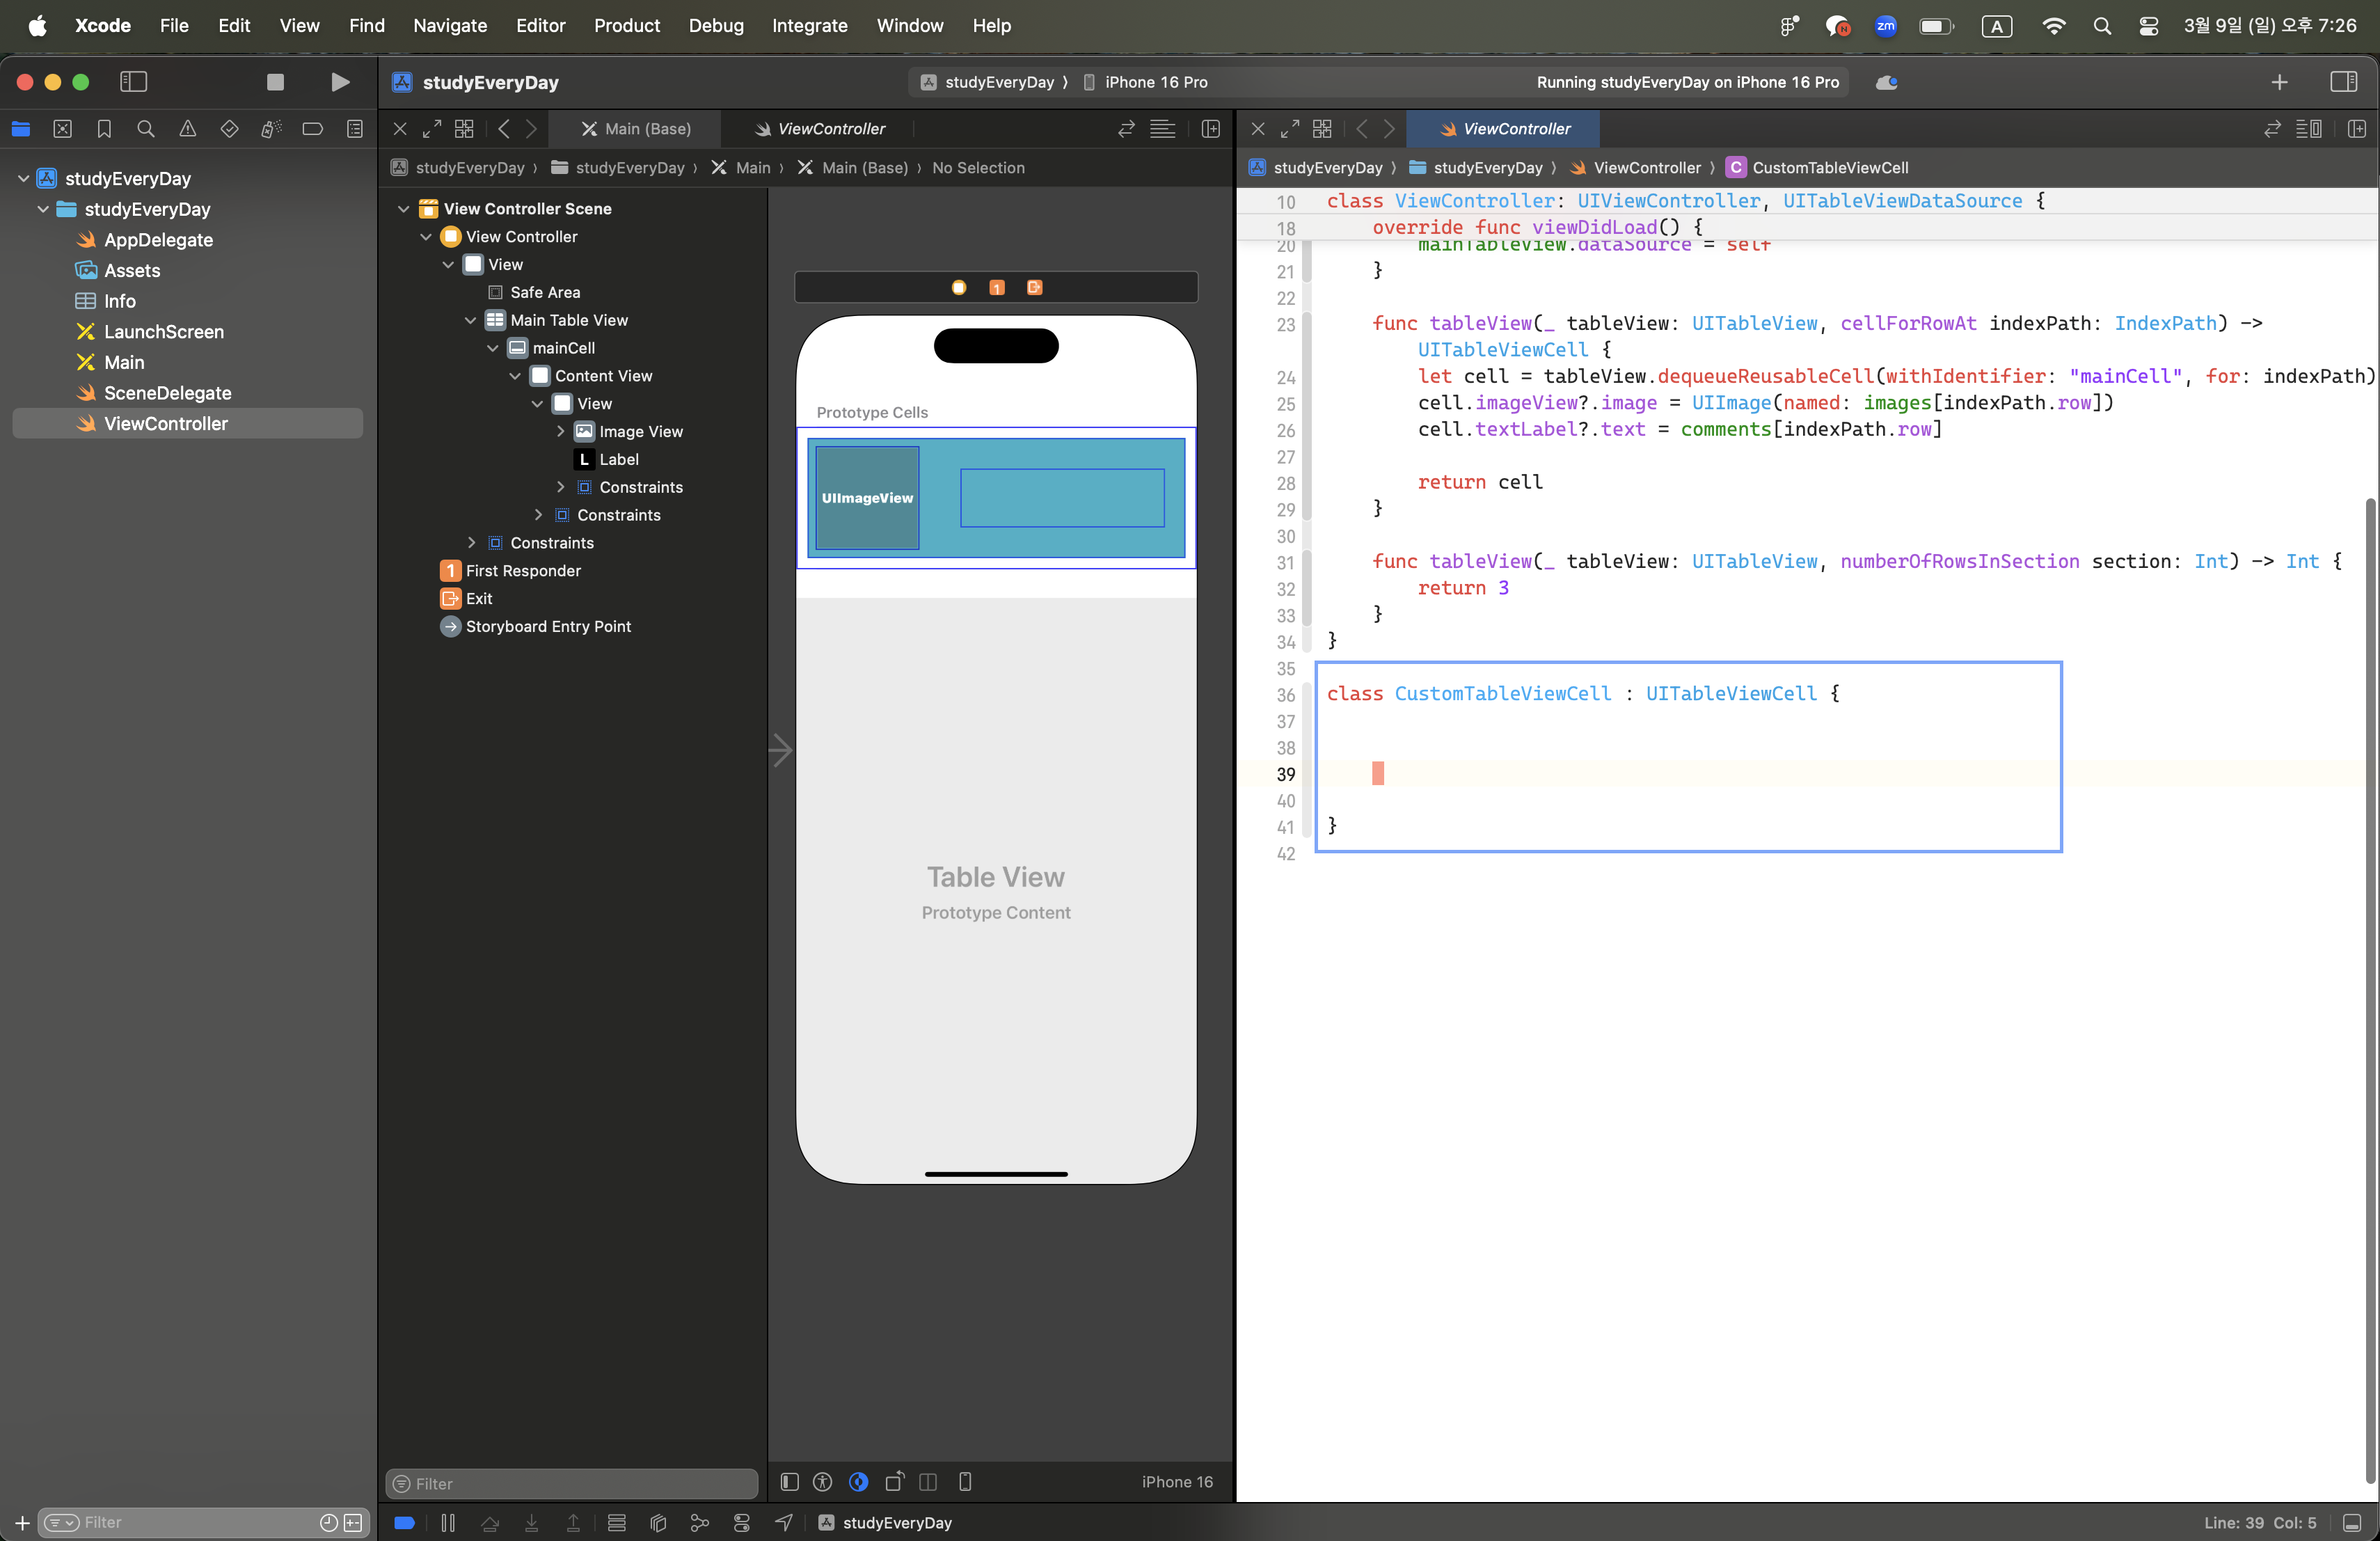Click the Run play button

[340, 82]
